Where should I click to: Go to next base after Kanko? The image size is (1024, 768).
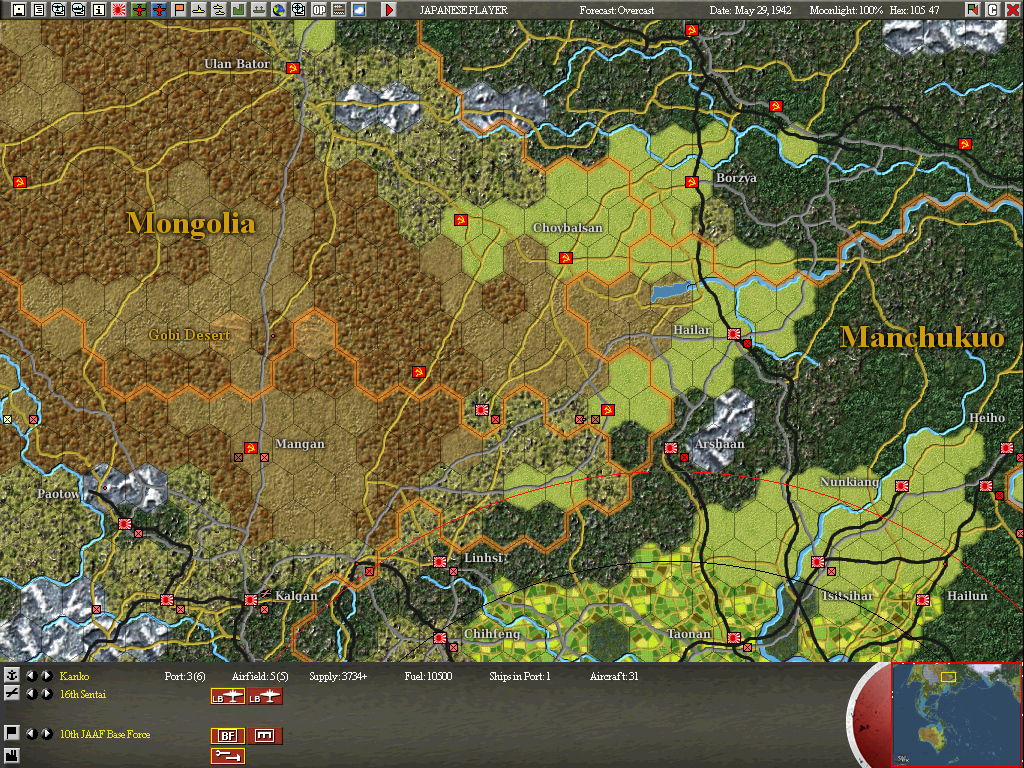(x=46, y=676)
